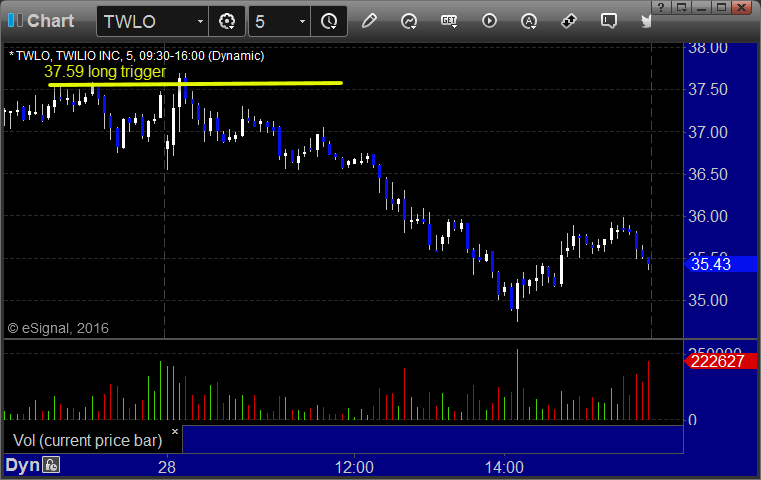Toggle the lock icon next to Dyn
This screenshot has height=480, width=761.
point(51,465)
